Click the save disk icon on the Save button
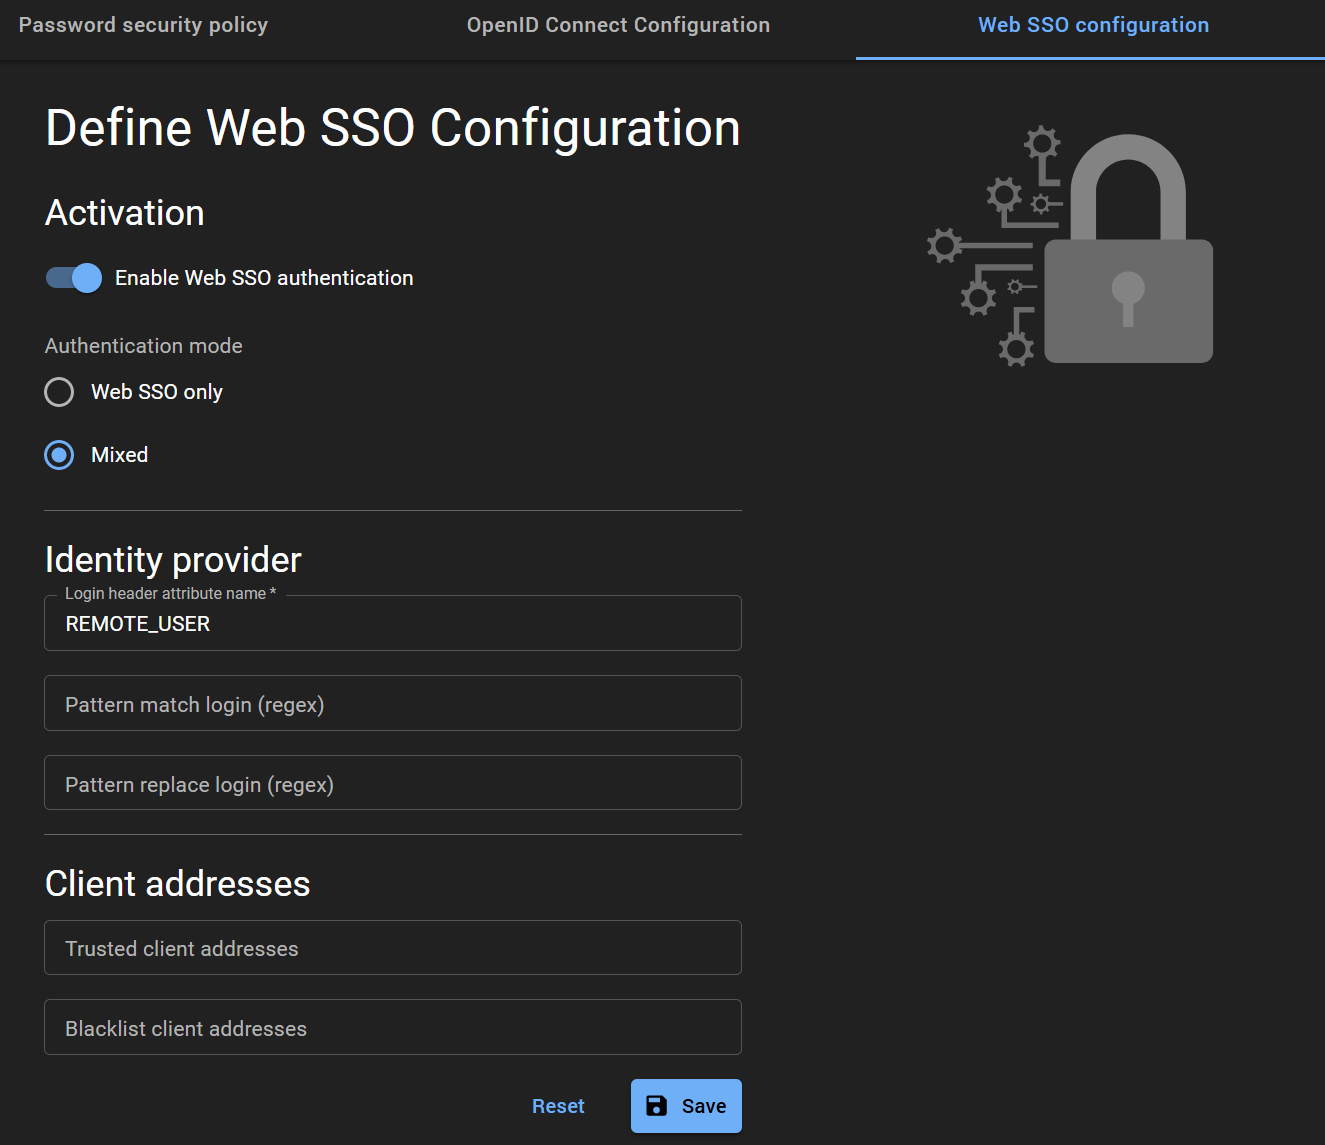1325x1145 pixels. click(657, 1106)
